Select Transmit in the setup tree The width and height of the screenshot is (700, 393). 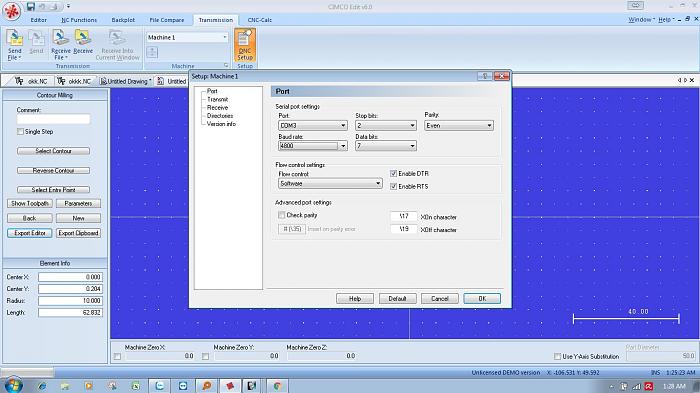point(217,99)
